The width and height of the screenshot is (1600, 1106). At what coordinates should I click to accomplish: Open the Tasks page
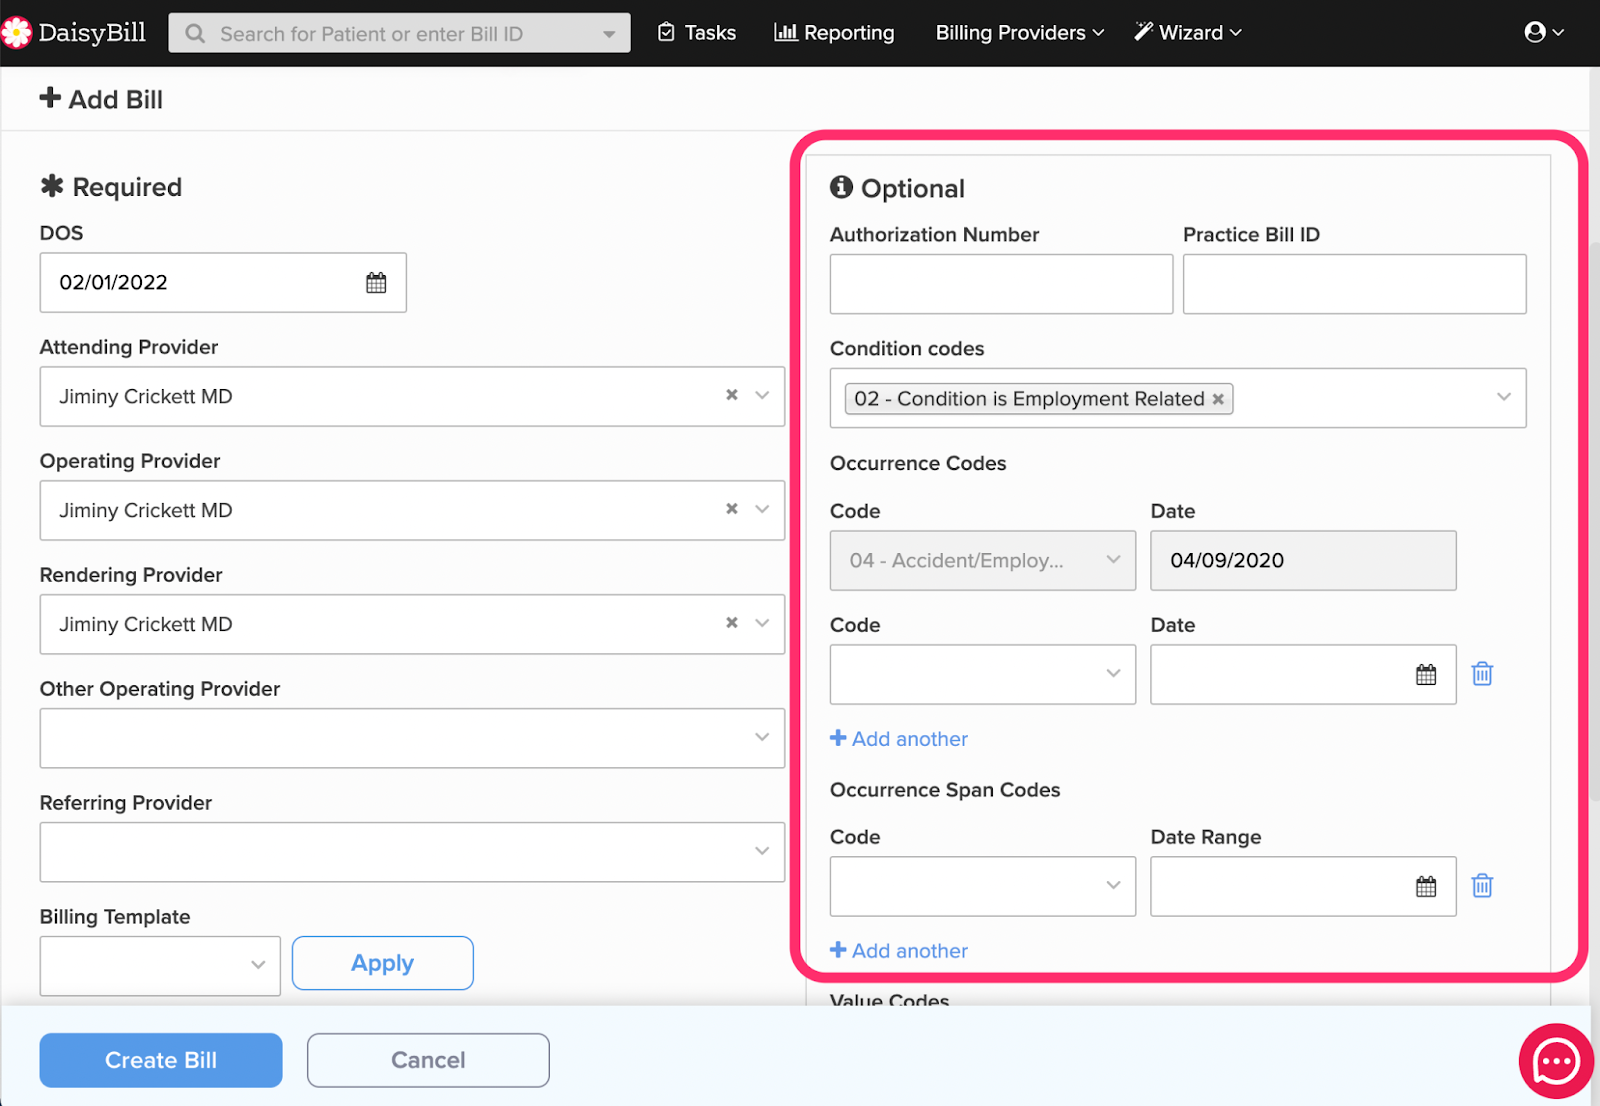[697, 33]
